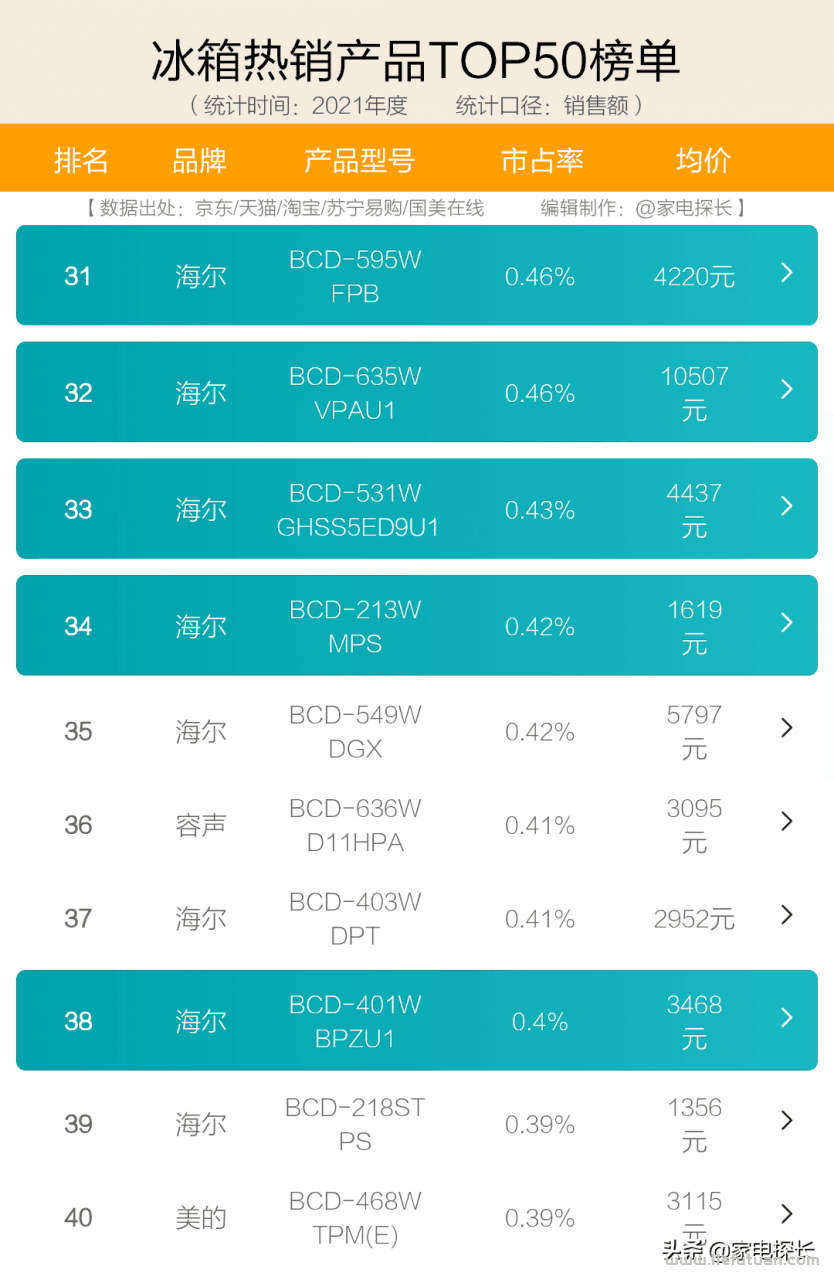This screenshot has height=1280, width=834.
Task: Click the 排名 column header
Action: (81, 160)
